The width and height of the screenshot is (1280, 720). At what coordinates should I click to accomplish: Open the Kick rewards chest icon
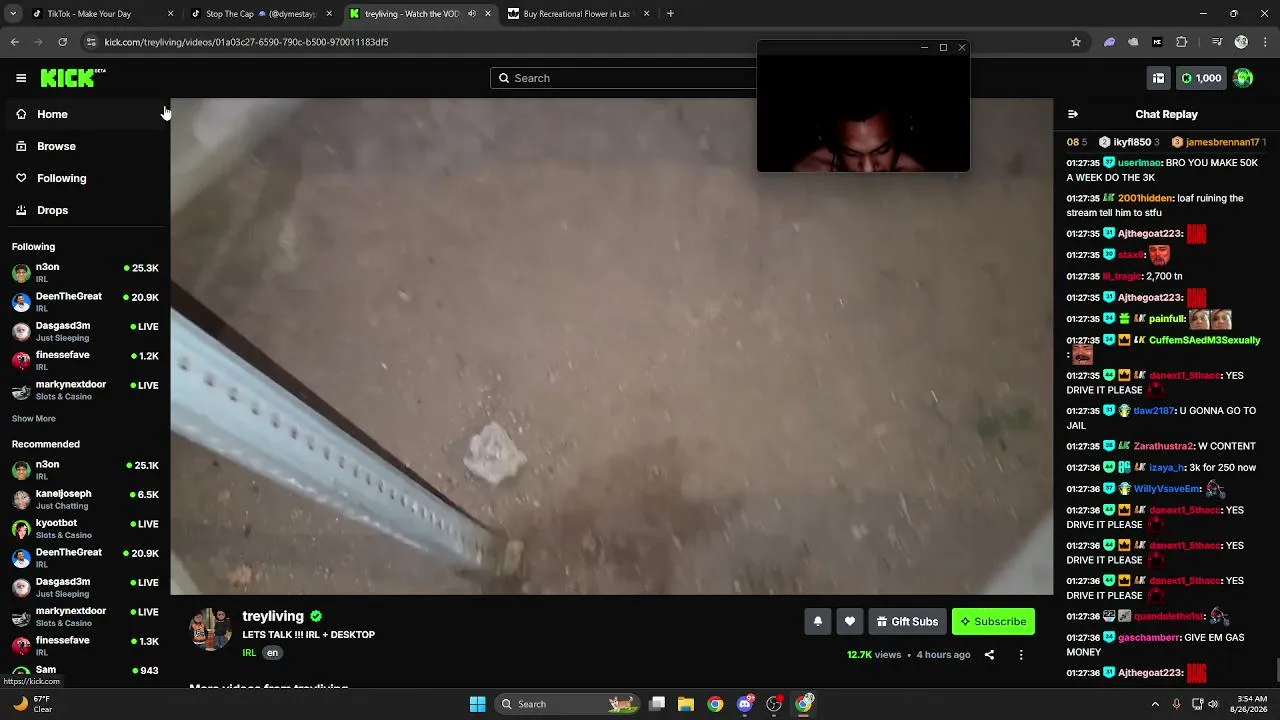(x=1158, y=78)
